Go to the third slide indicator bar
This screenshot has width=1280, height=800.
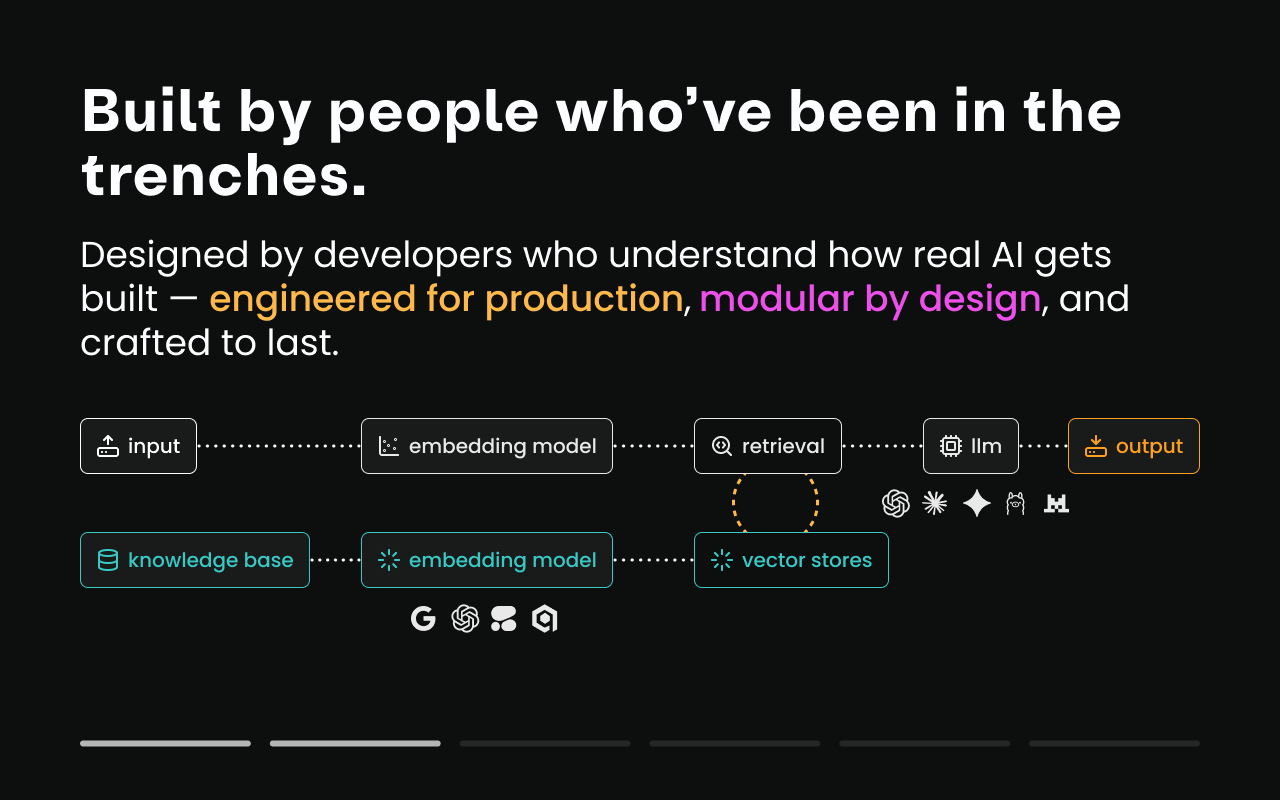[545, 743]
